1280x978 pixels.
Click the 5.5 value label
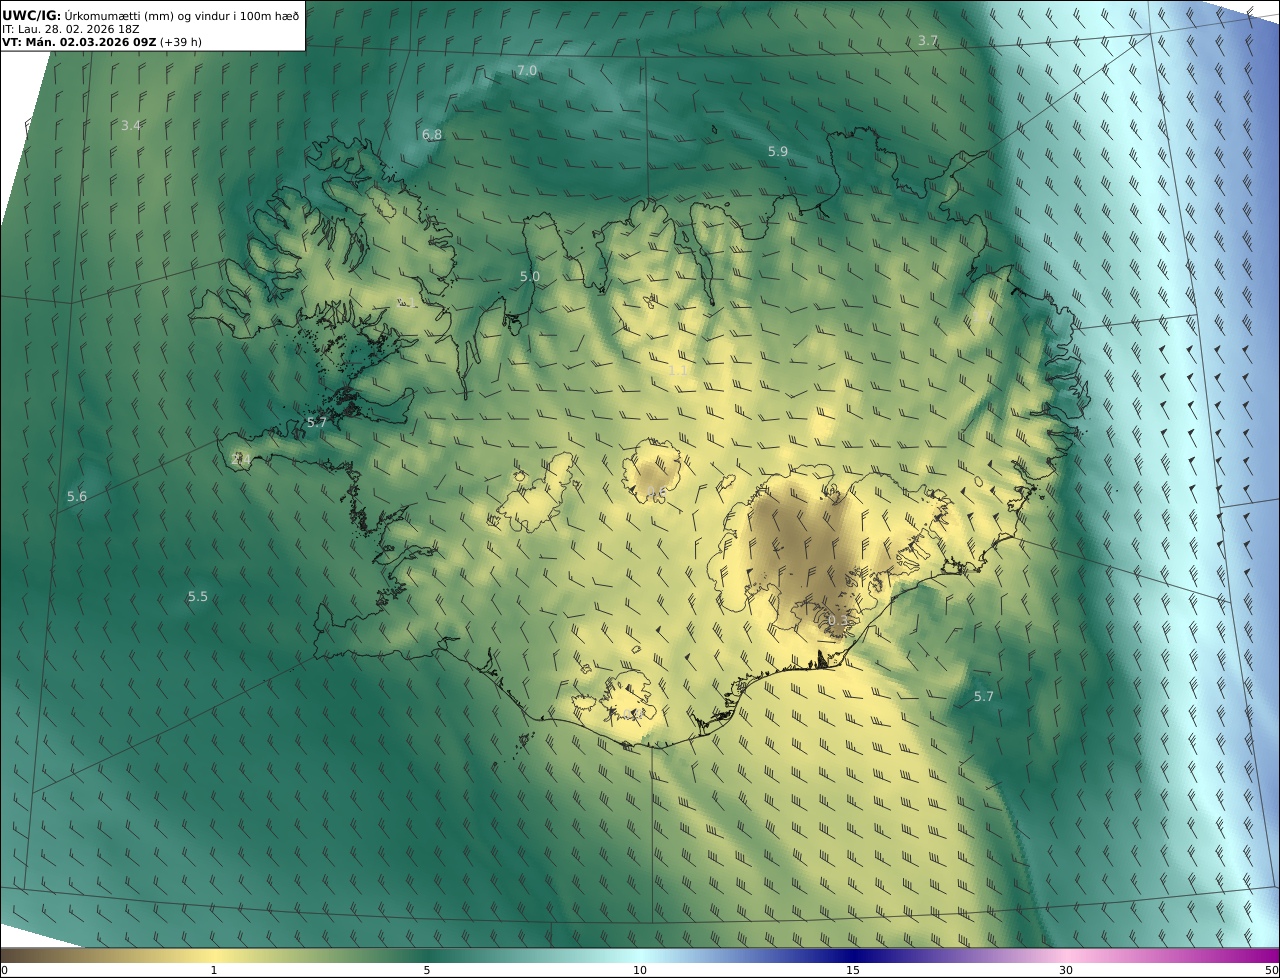point(198,596)
